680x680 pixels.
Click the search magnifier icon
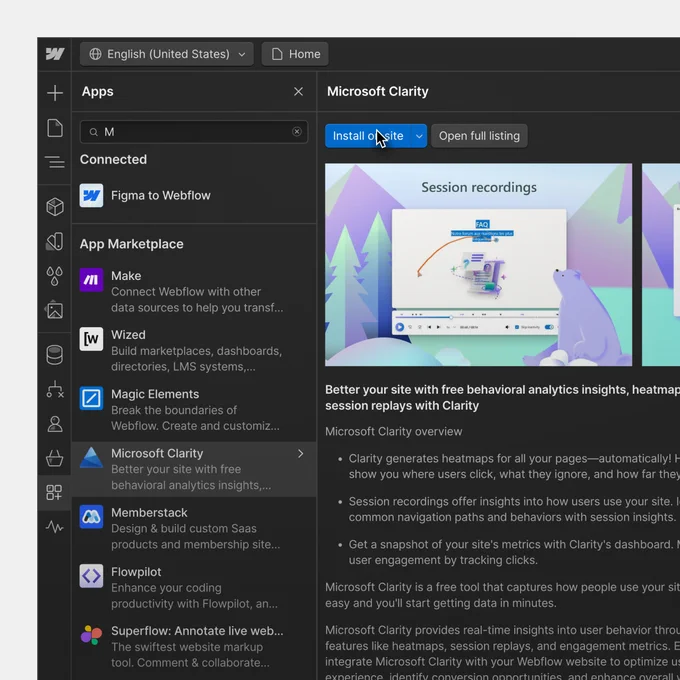coord(93,132)
